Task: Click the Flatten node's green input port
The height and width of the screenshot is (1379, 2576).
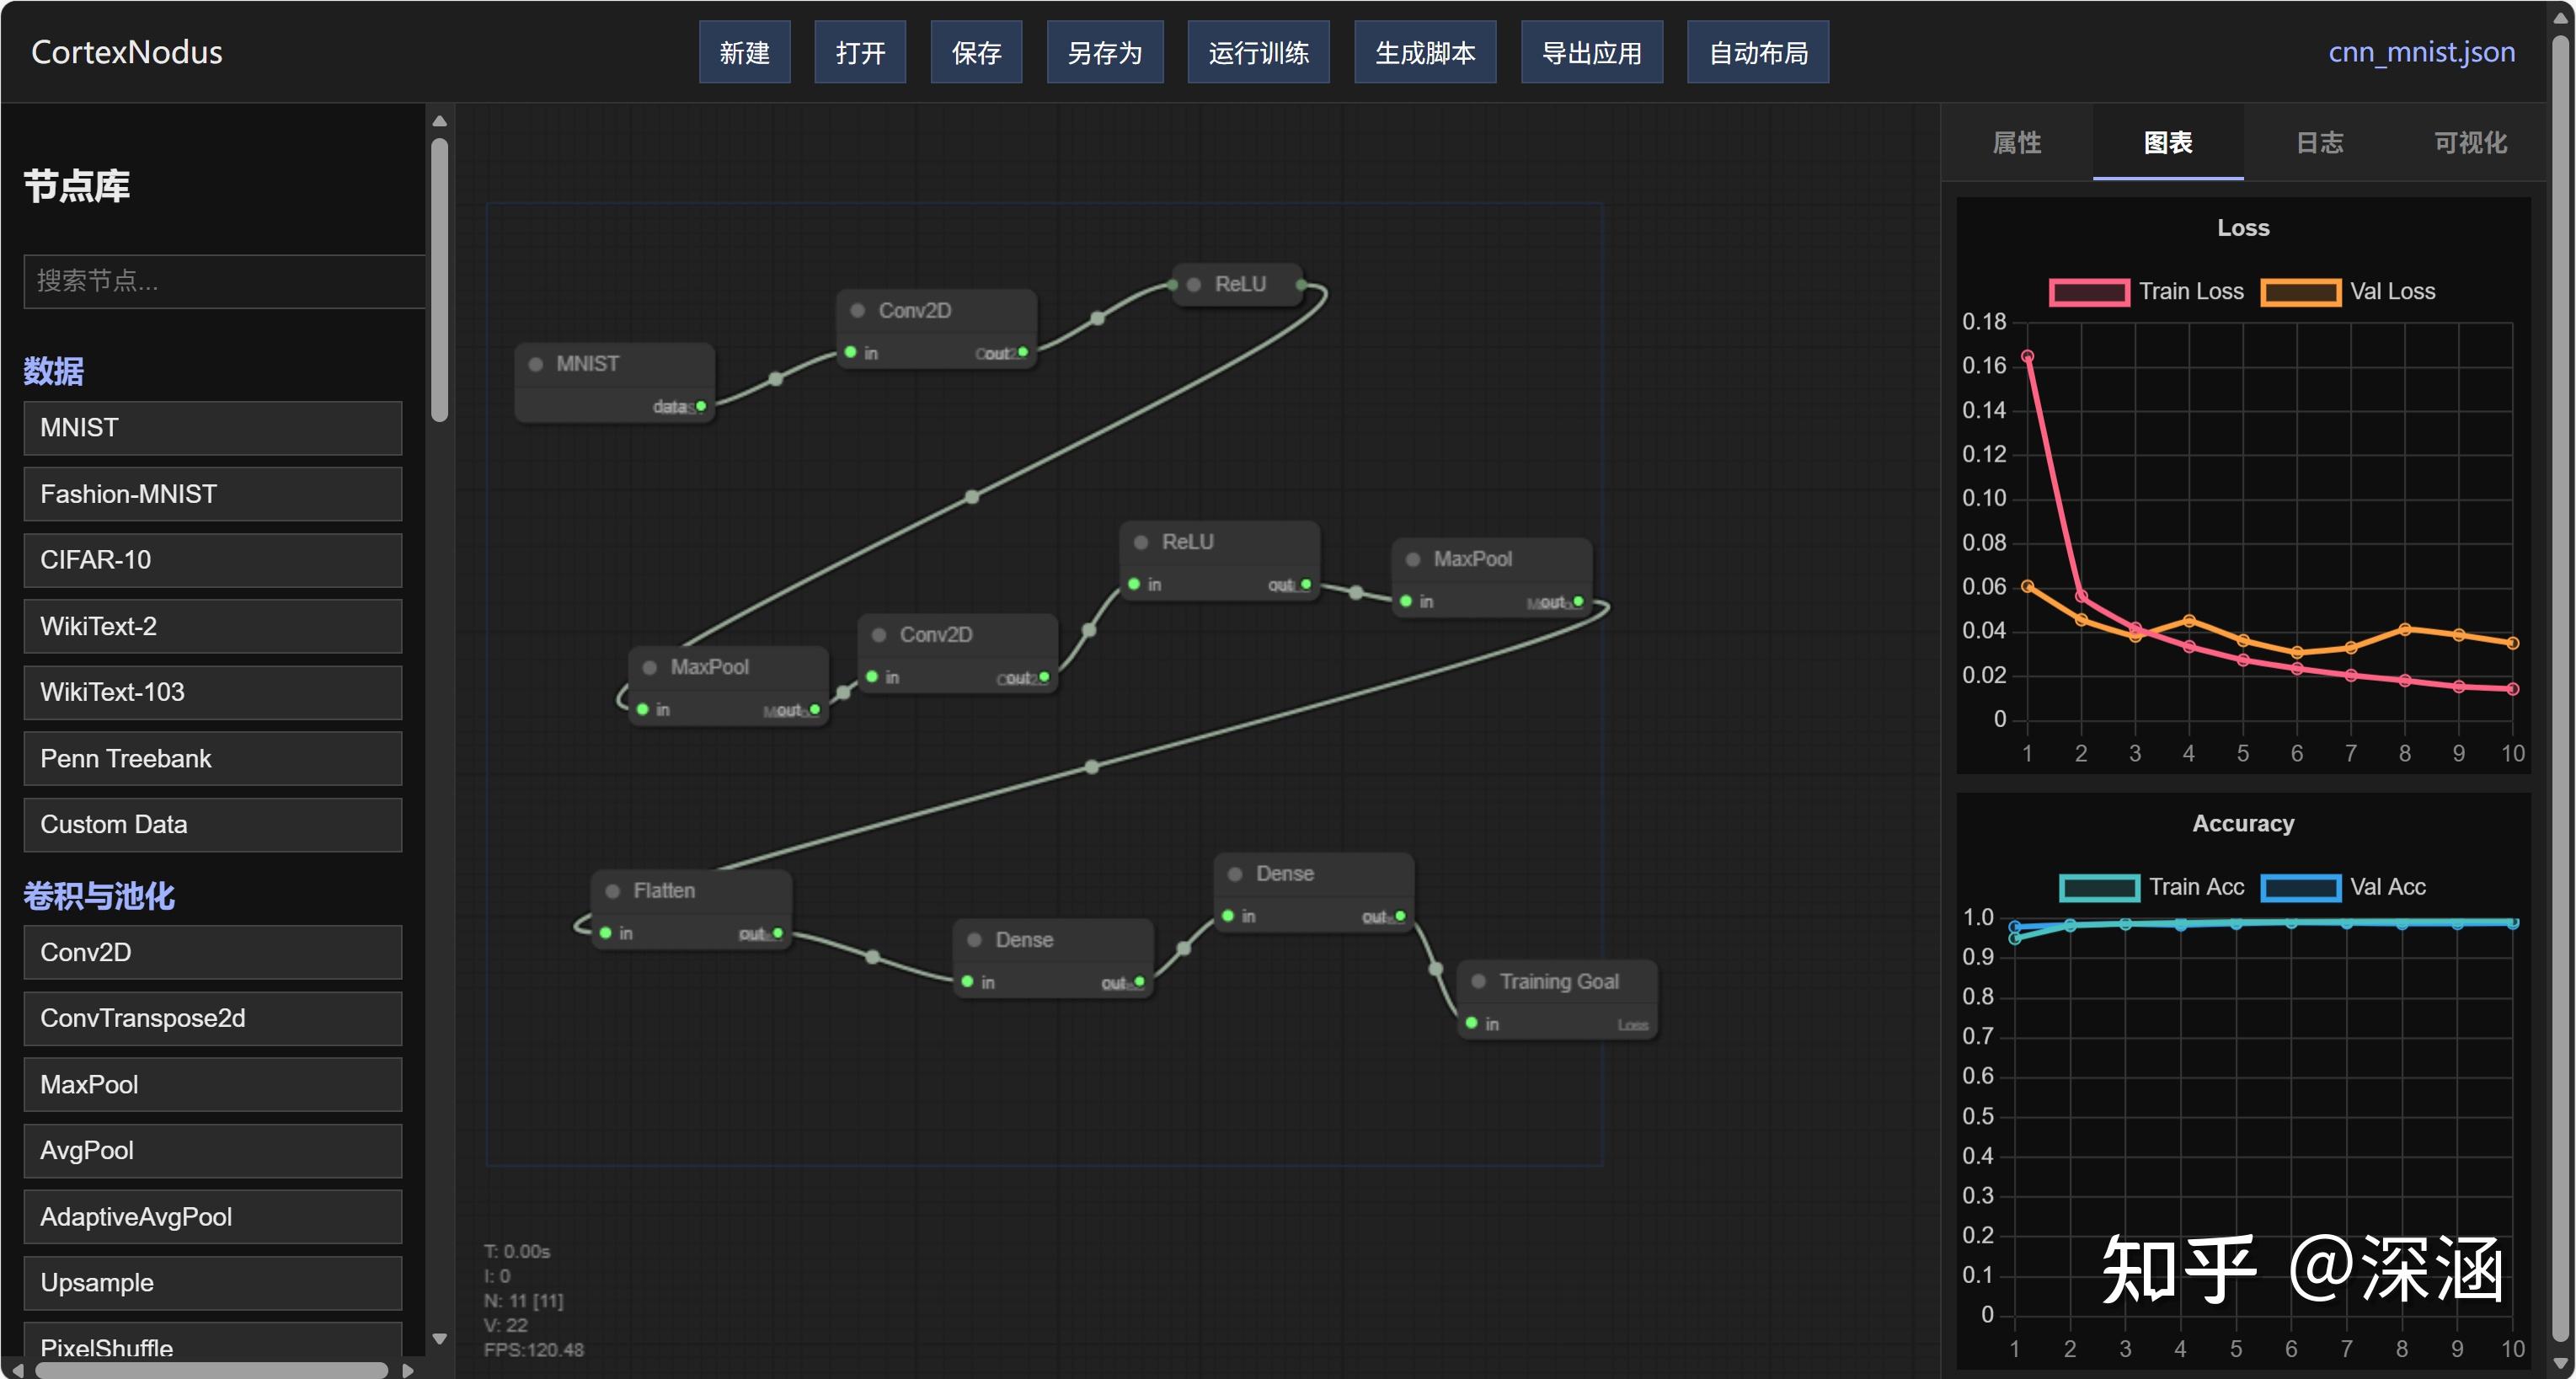Action: coord(606,932)
